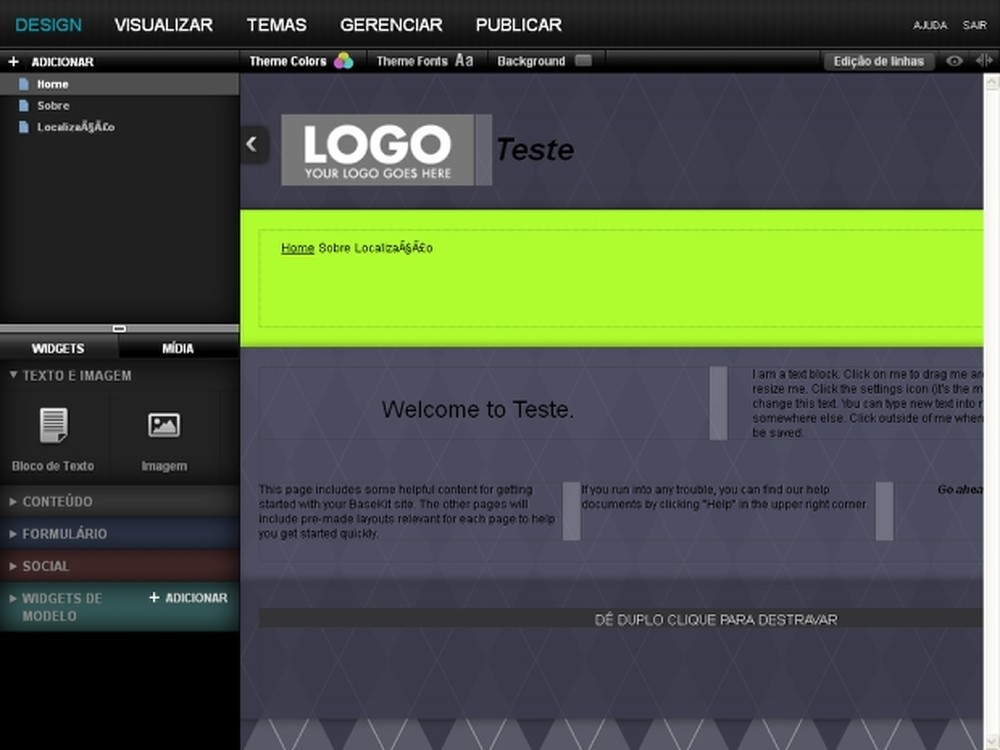The image size is (1000, 750).
Task: Open the Design menu
Action: (x=48, y=25)
